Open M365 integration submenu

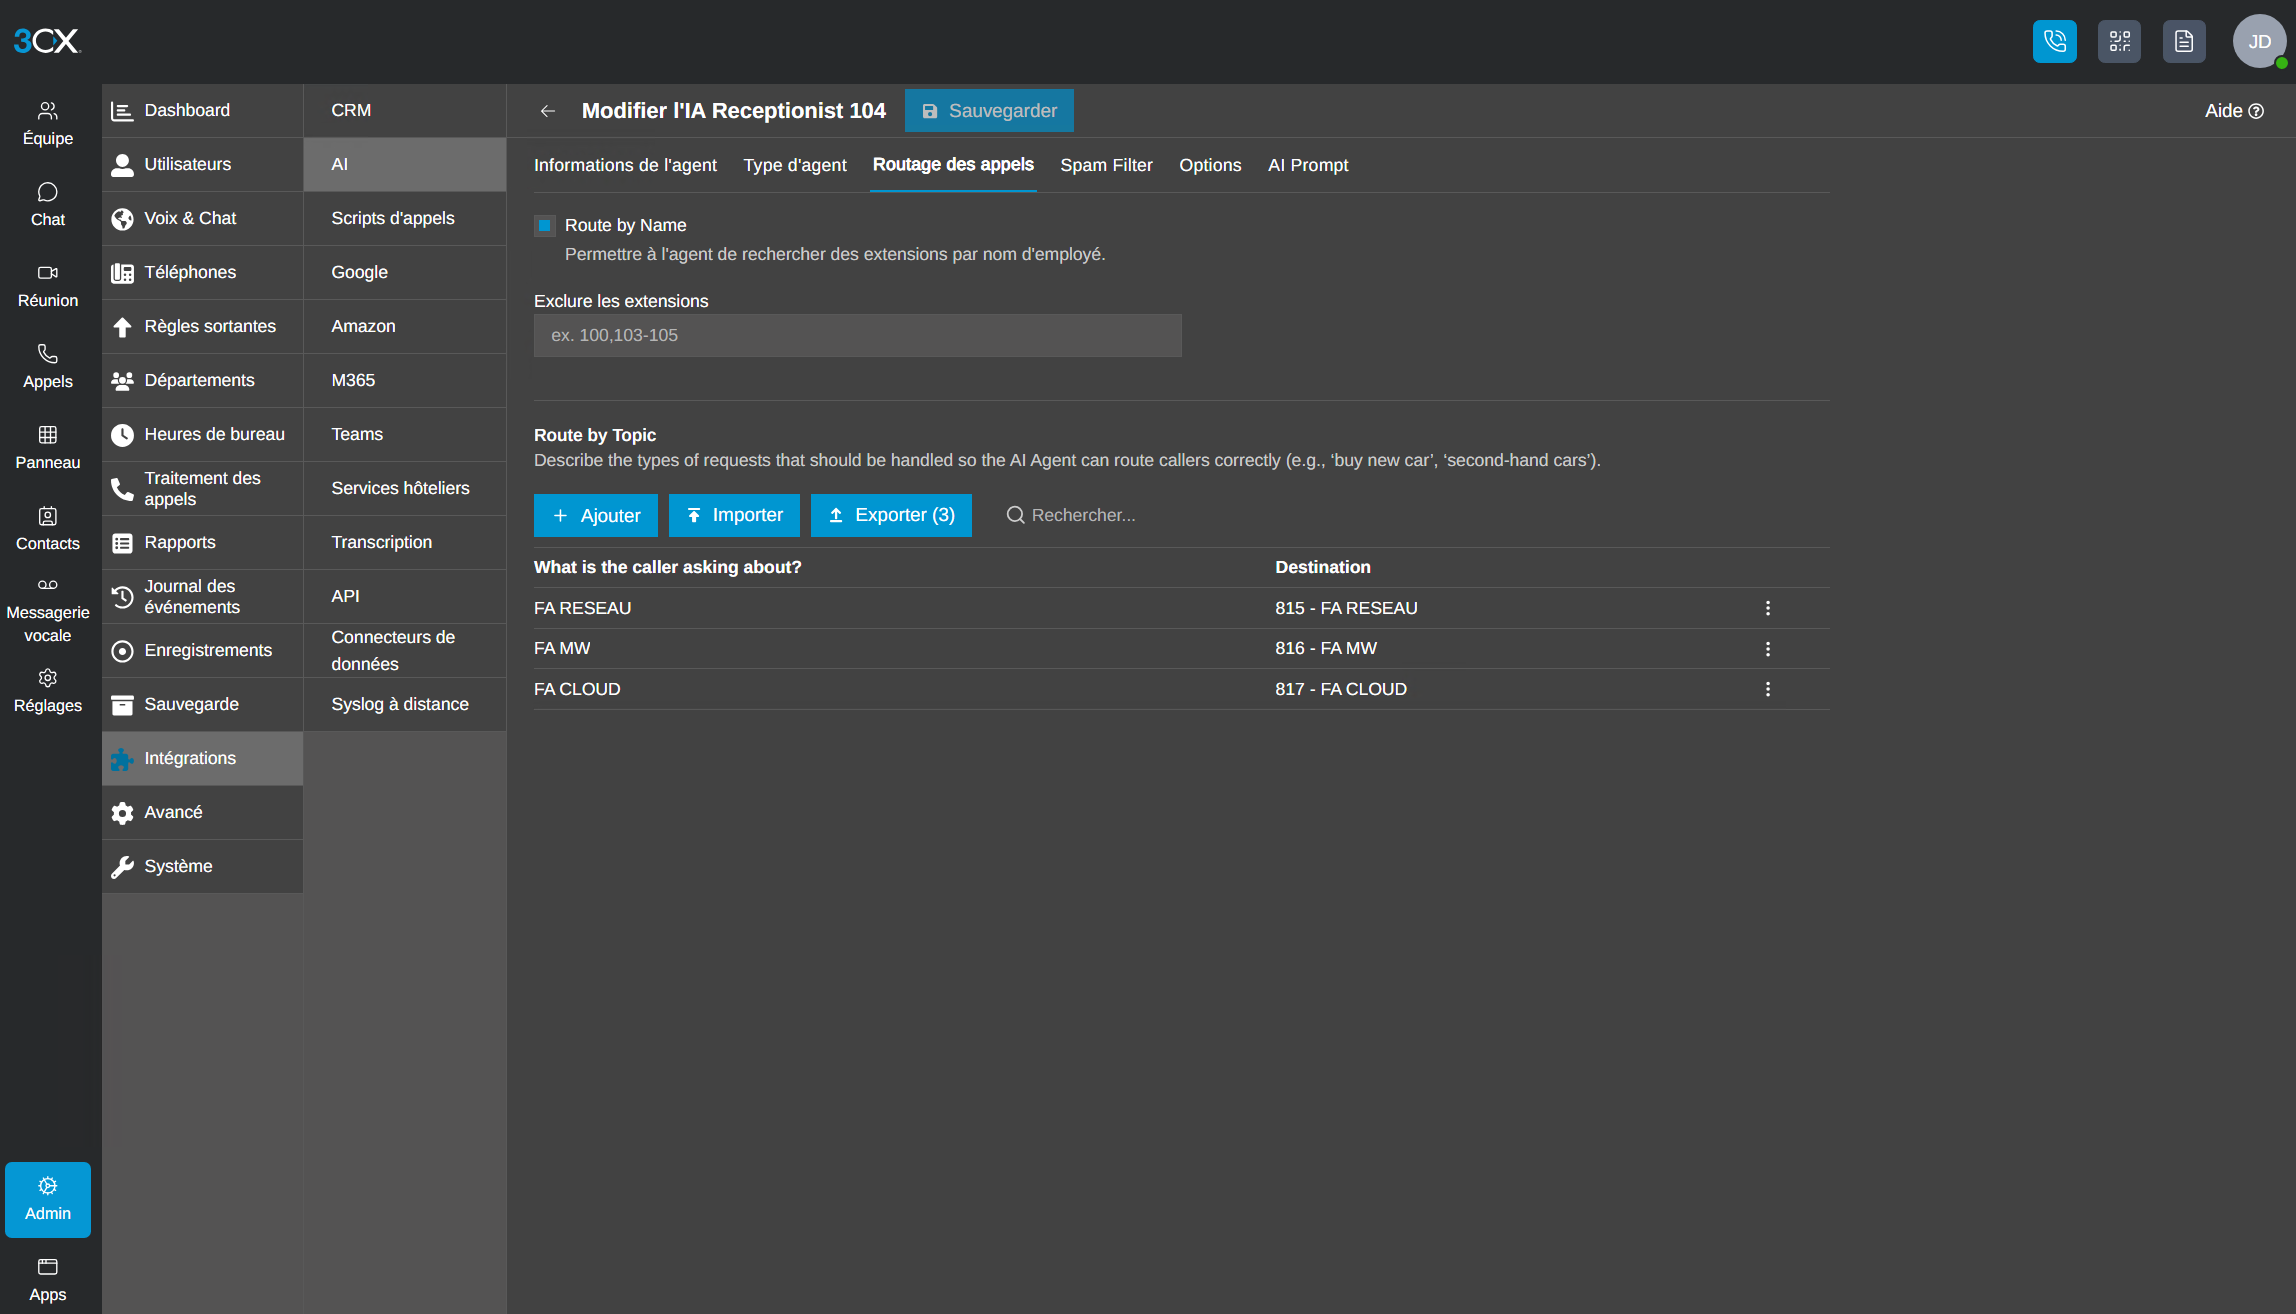pos(405,381)
